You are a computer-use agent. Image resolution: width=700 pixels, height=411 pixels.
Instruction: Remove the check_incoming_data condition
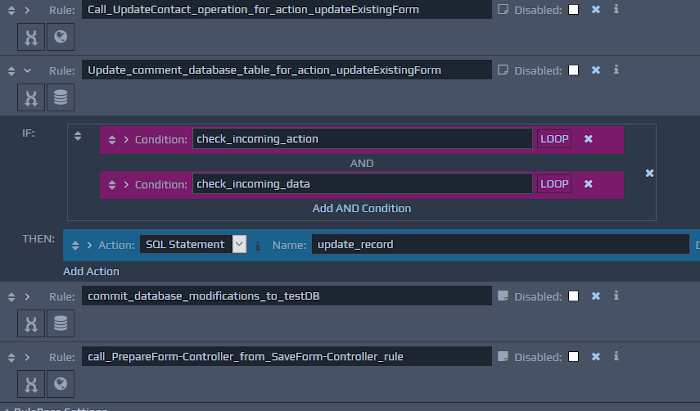point(588,184)
